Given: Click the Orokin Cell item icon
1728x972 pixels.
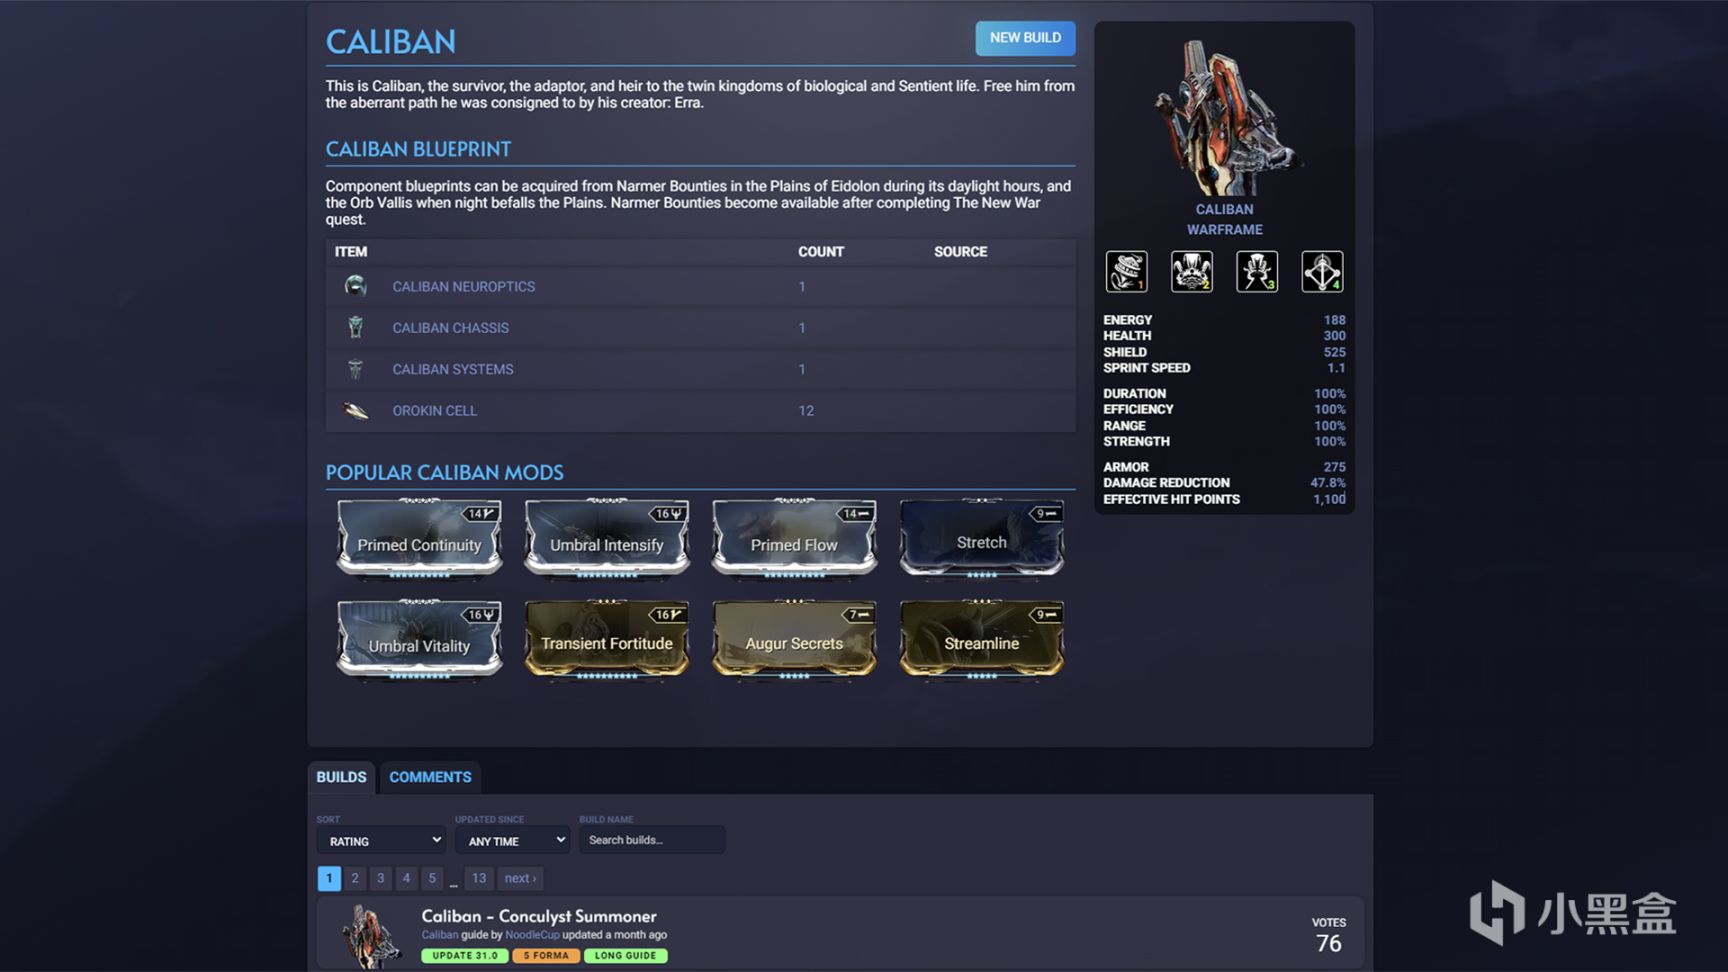Looking at the screenshot, I should pyautogui.click(x=356, y=410).
